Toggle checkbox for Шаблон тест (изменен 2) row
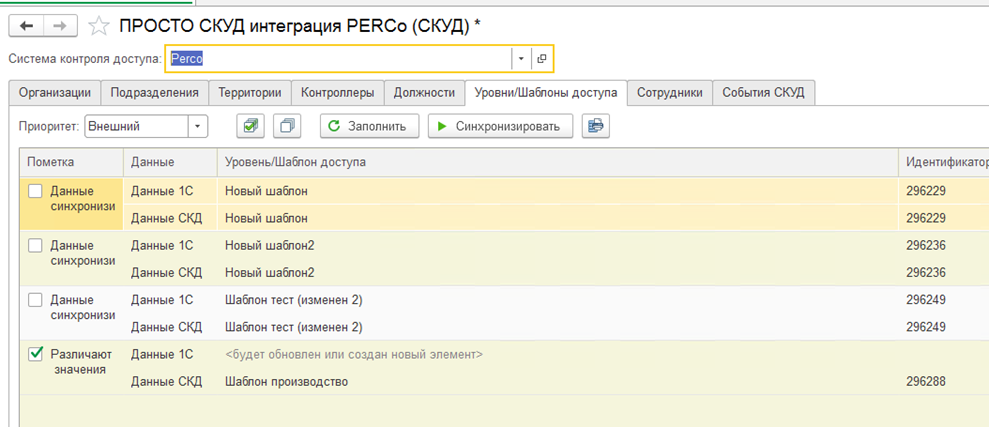The height and width of the screenshot is (427, 989). tap(35, 299)
